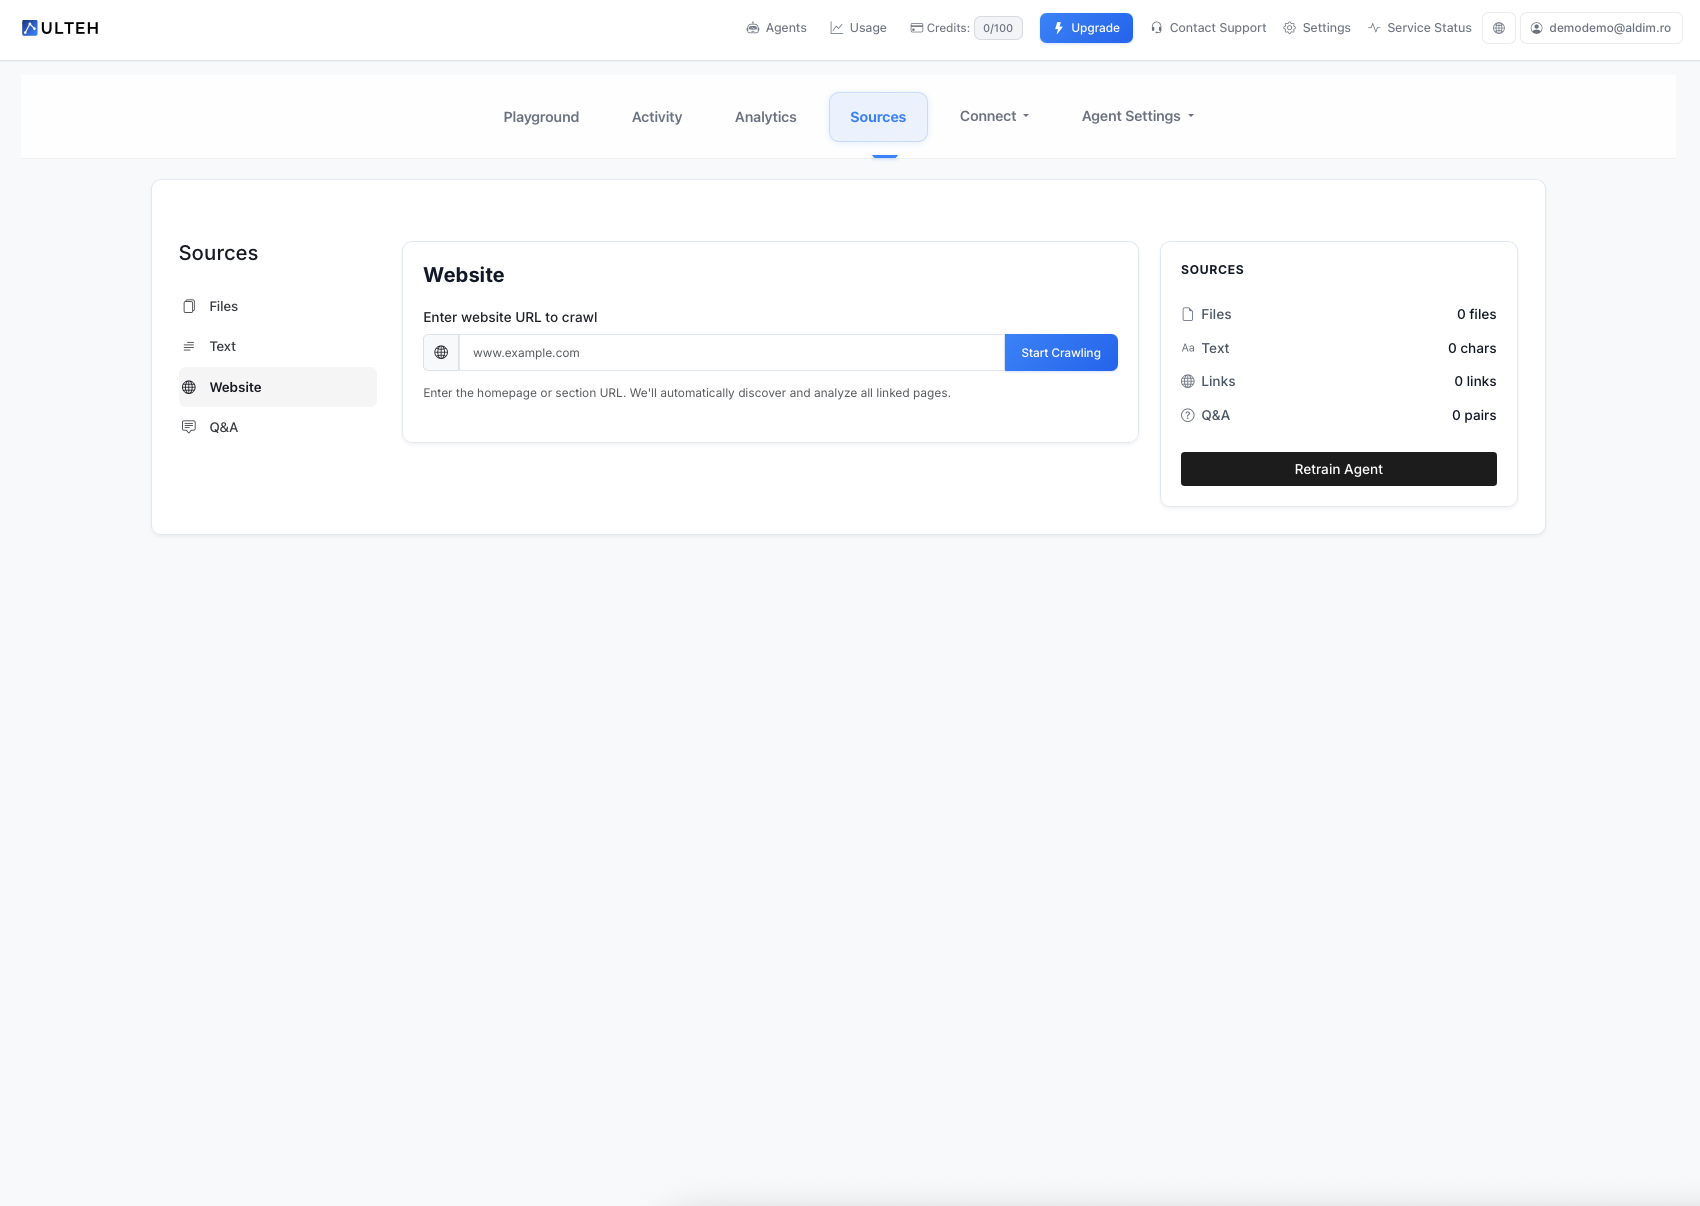The height and width of the screenshot is (1206, 1700).
Task: Click the globe icon beside the URL field
Action: point(440,352)
